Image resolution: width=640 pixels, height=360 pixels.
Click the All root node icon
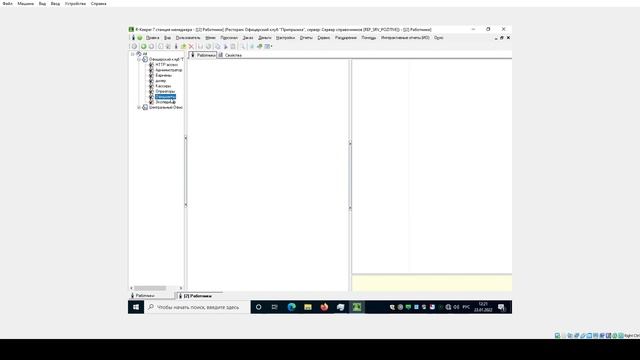[139, 54]
